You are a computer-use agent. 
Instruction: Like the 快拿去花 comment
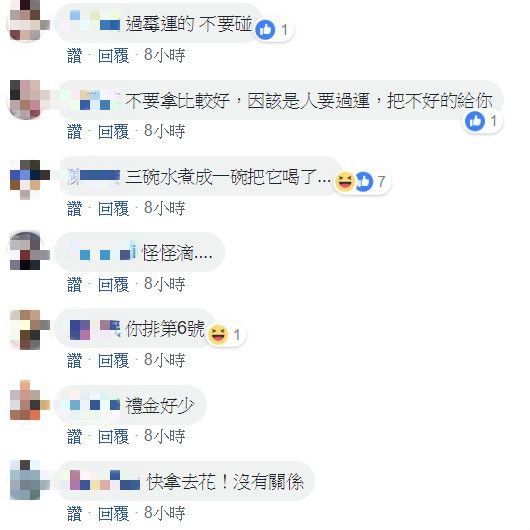74,513
